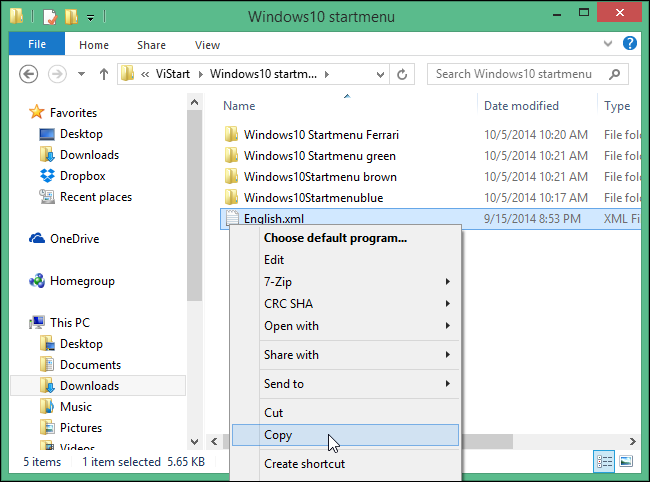
Task: Click the Dropbox icon in Favorites
Action: pos(47,176)
